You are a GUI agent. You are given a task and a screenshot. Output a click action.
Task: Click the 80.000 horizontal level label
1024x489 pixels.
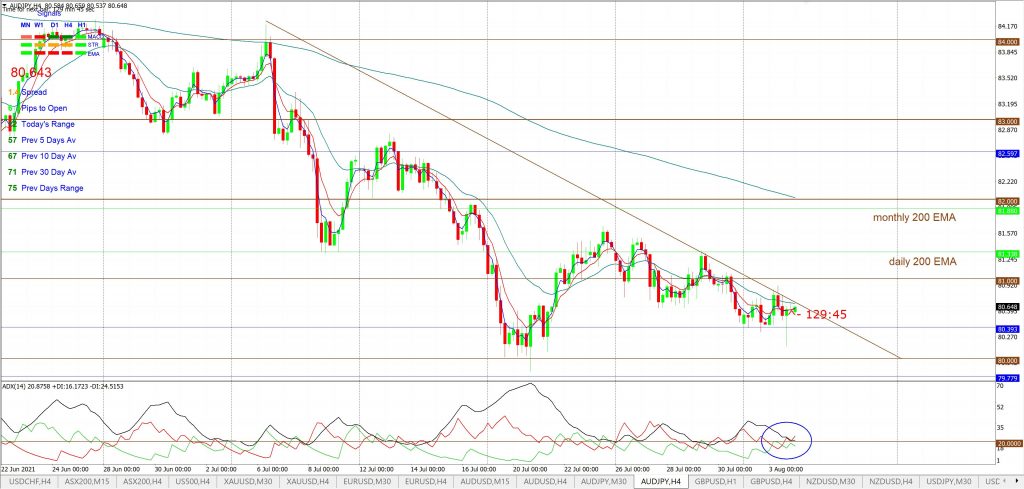pos(1008,360)
